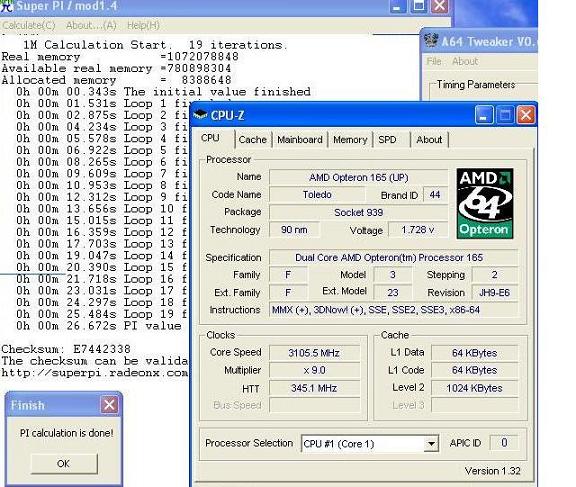Click OK in the Finish dialog
576x487 pixels.
click(x=64, y=464)
